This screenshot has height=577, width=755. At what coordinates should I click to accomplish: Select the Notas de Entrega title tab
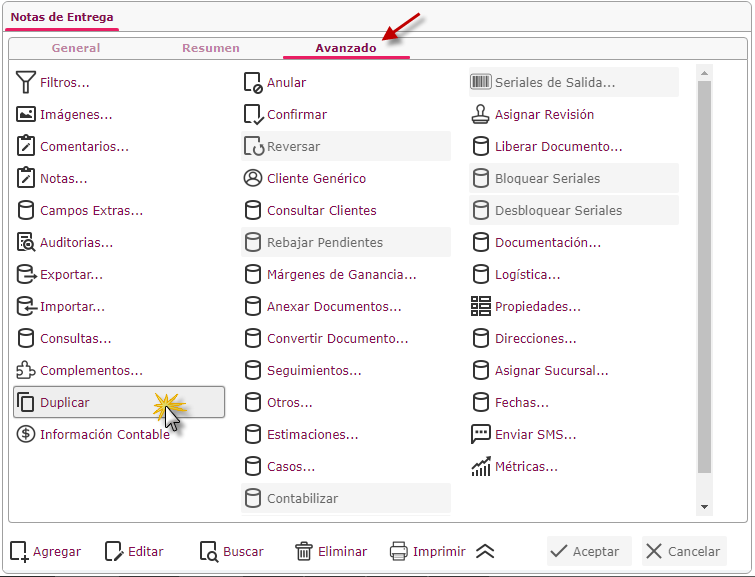pos(62,17)
